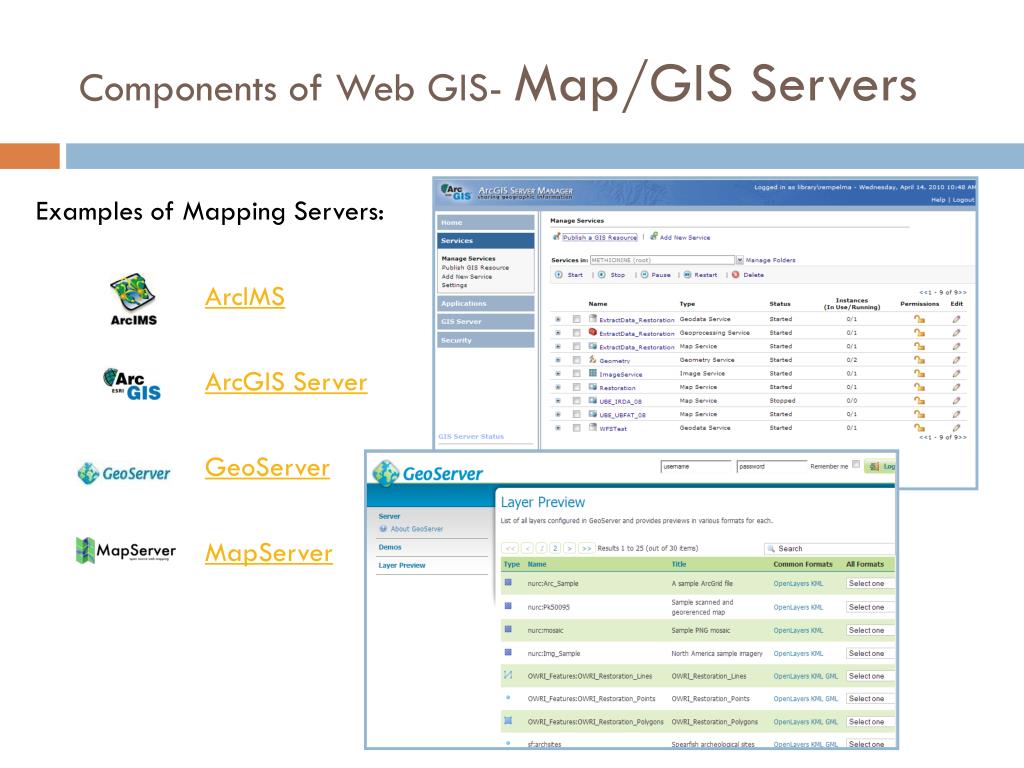Click the Add New Service icon
This screenshot has height=768, width=1024.
pyautogui.click(x=654, y=237)
